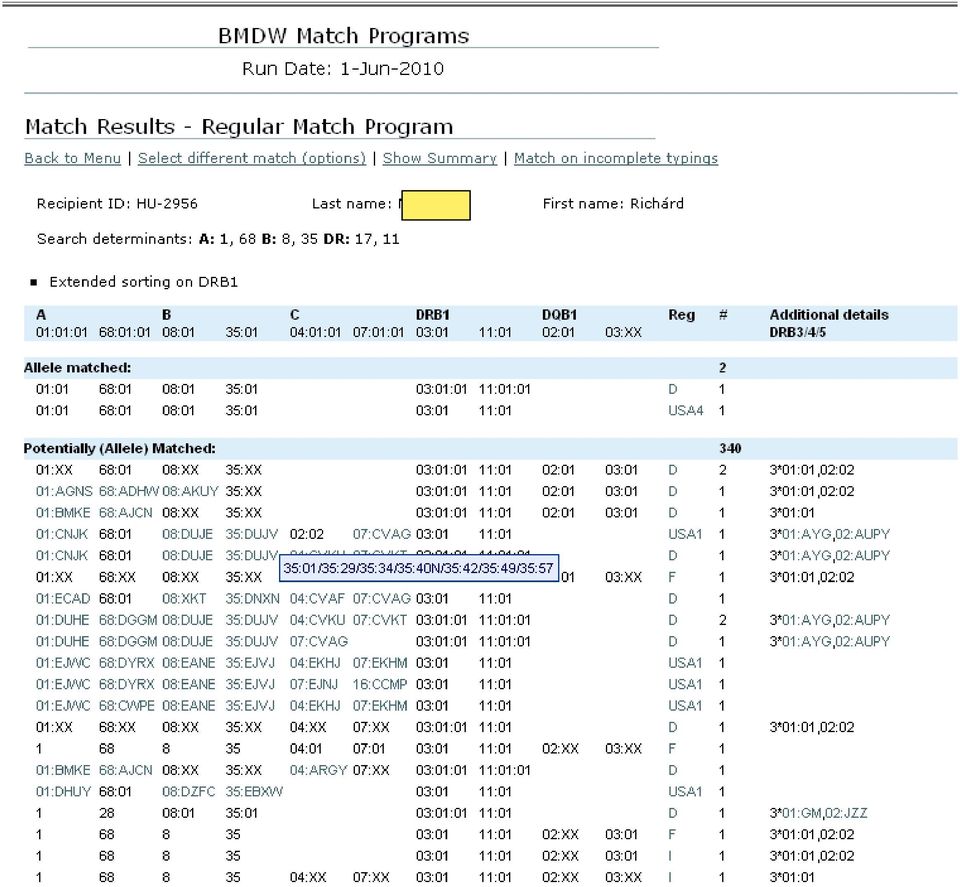Click the 68:01:01 header A allele
The width and height of the screenshot is (960, 887).
(124, 332)
